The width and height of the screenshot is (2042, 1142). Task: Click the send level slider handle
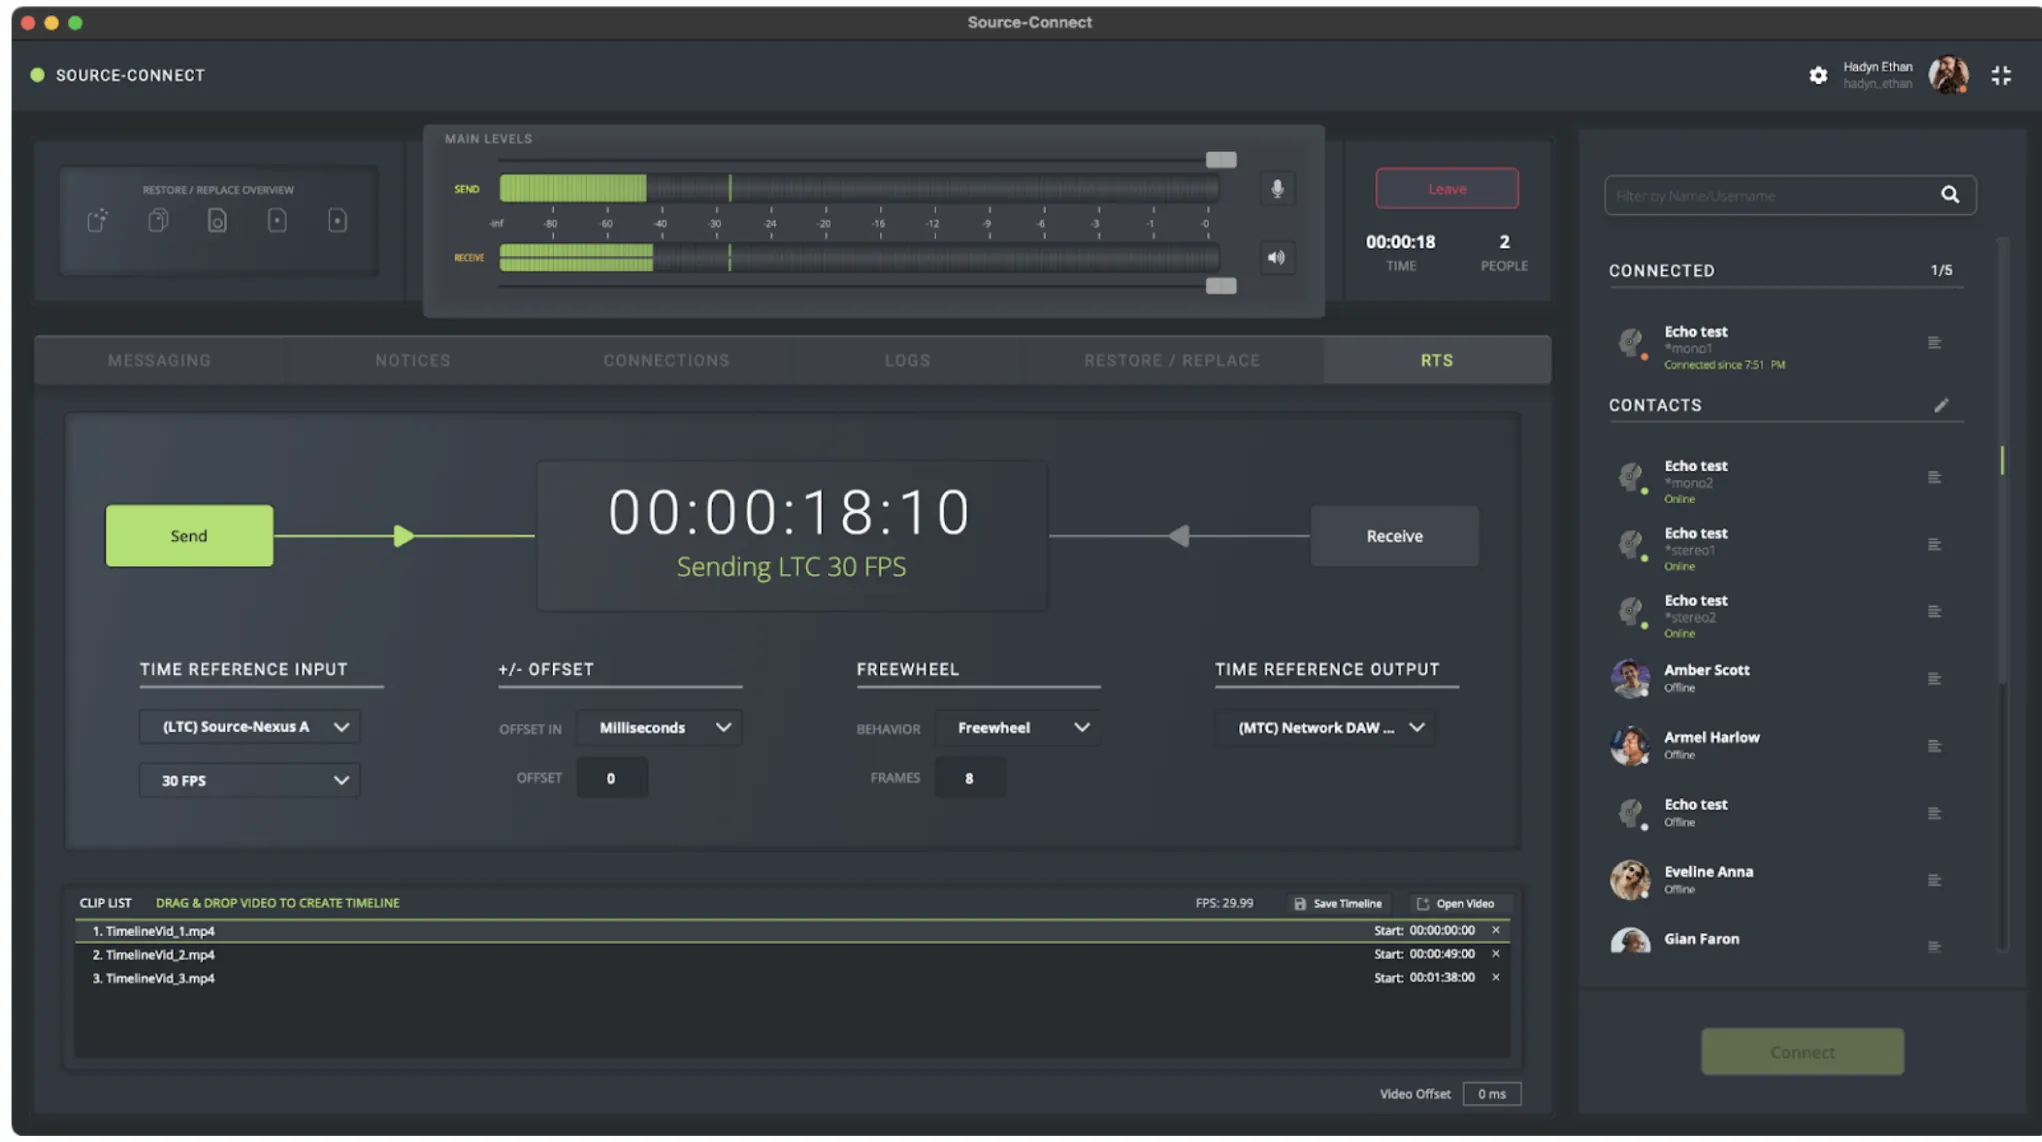(x=1221, y=160)
